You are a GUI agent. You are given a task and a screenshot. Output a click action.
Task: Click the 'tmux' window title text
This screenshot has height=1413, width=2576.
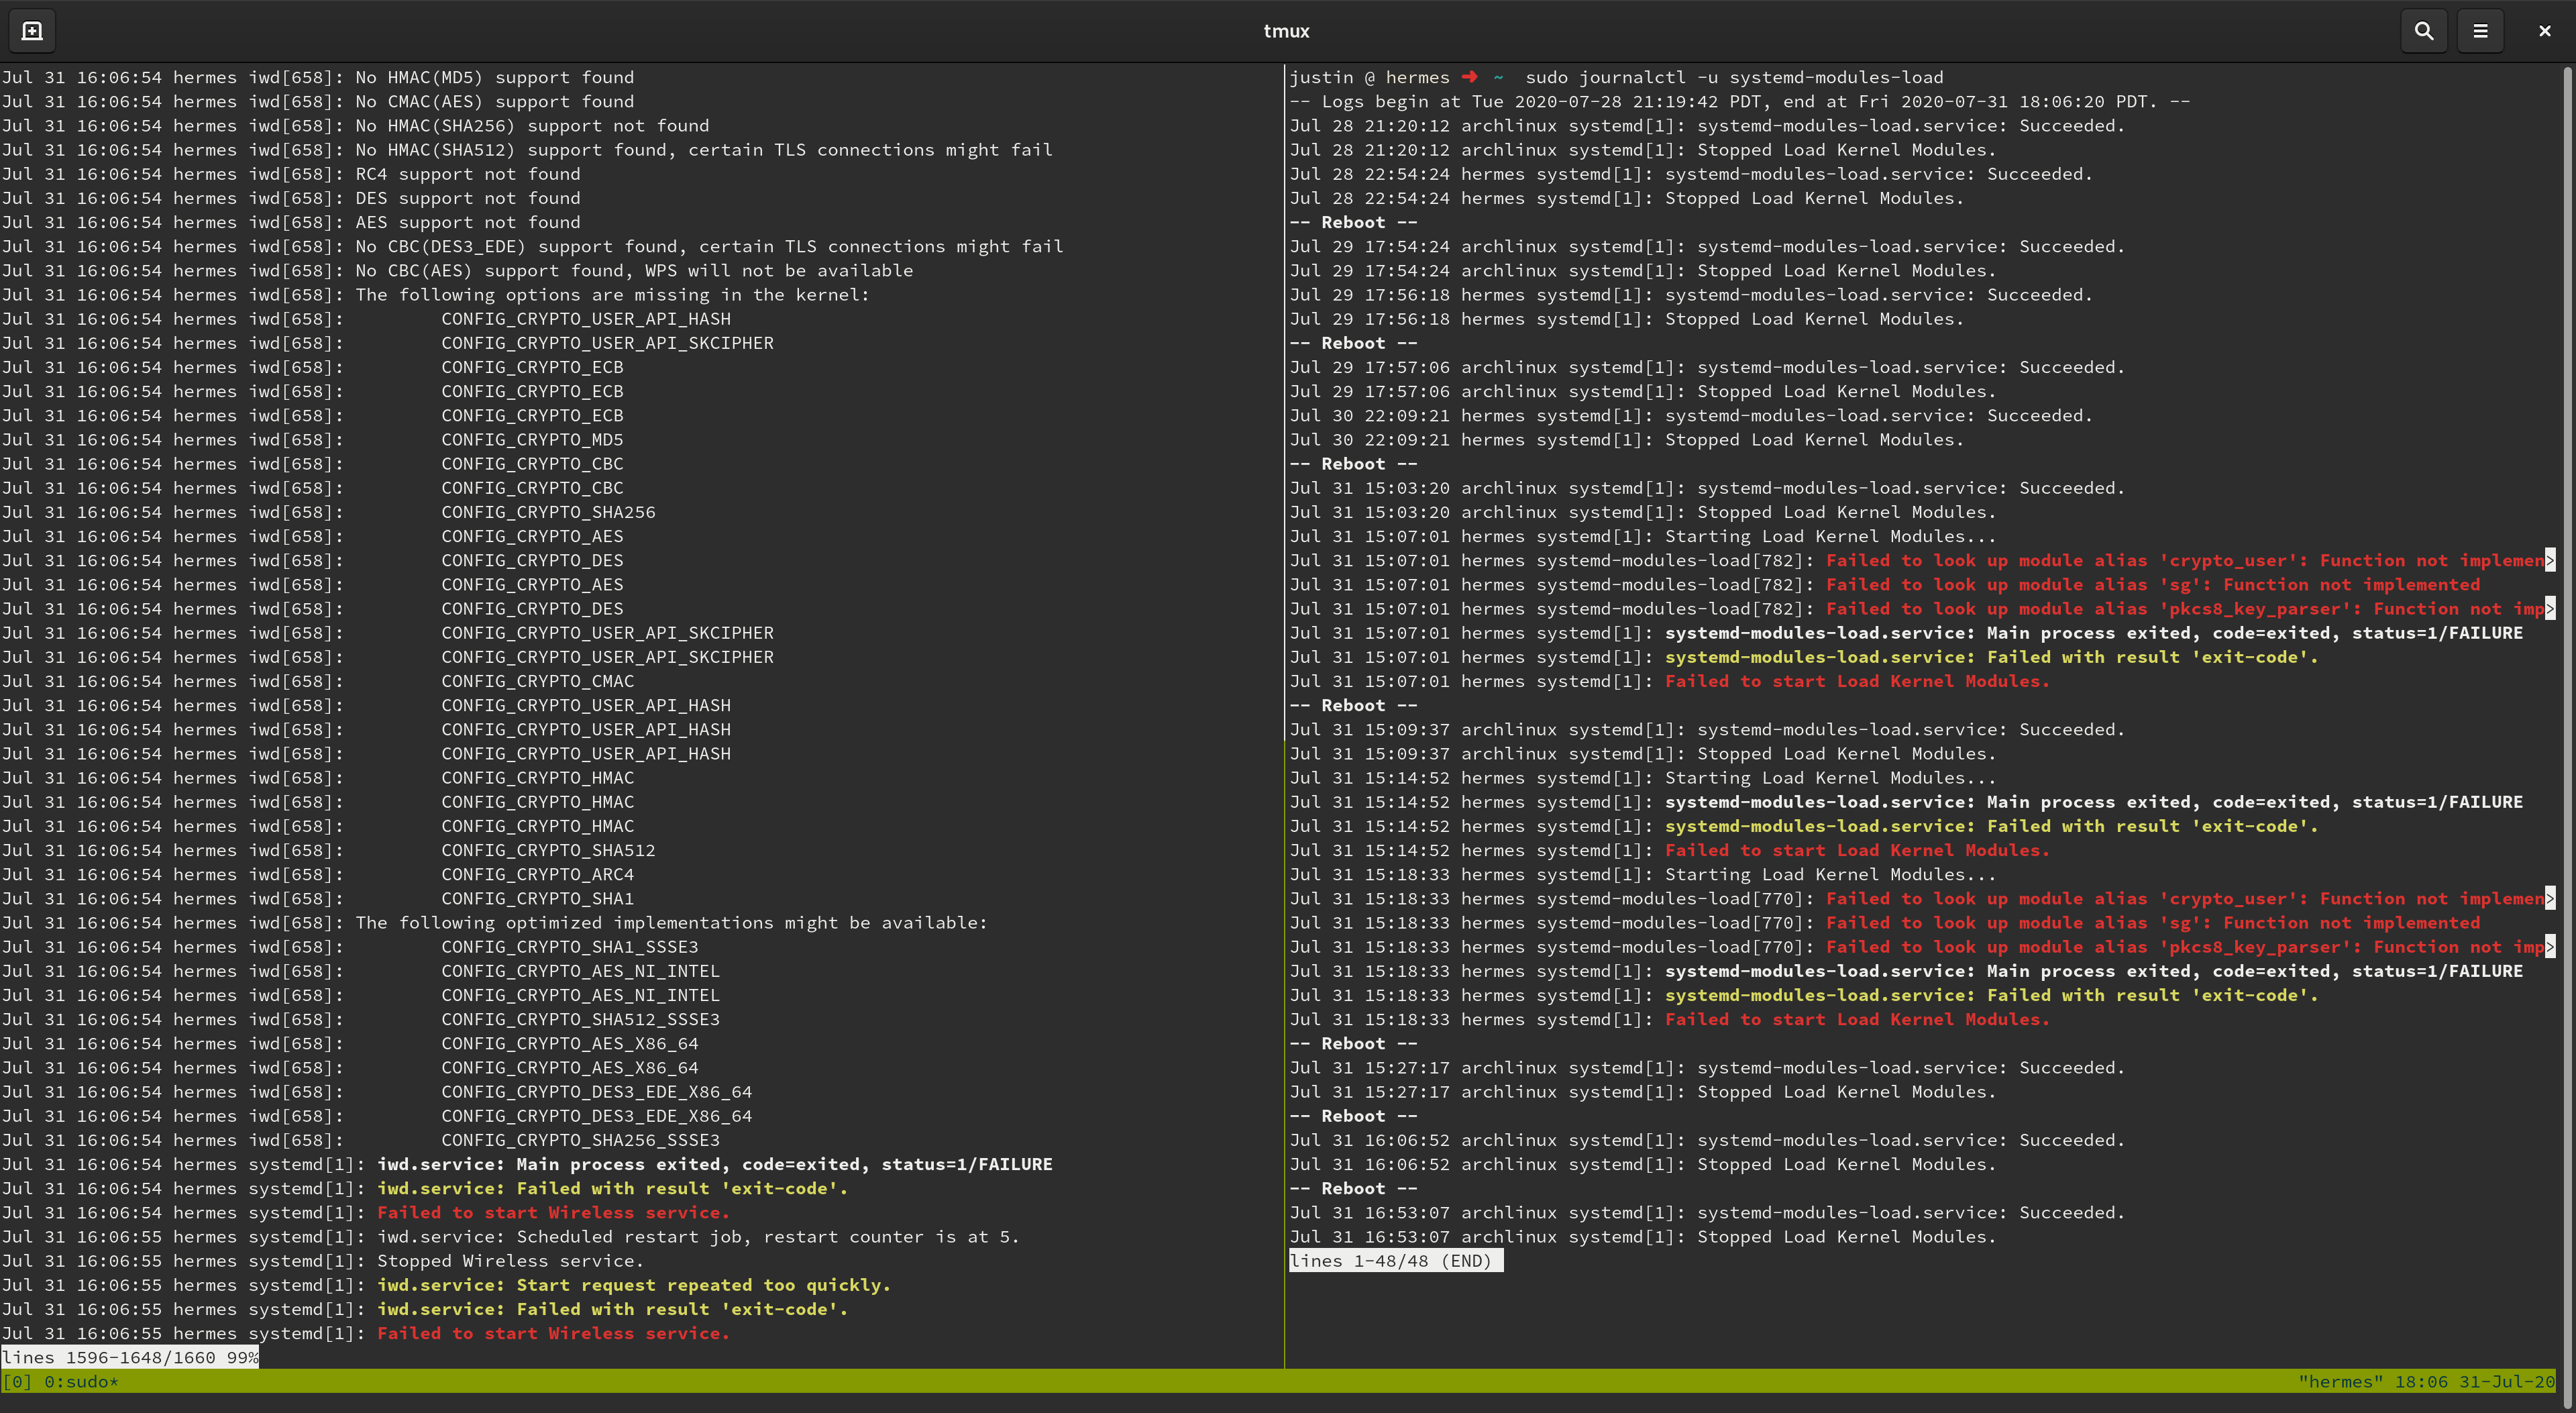(x=1286, y=31)
